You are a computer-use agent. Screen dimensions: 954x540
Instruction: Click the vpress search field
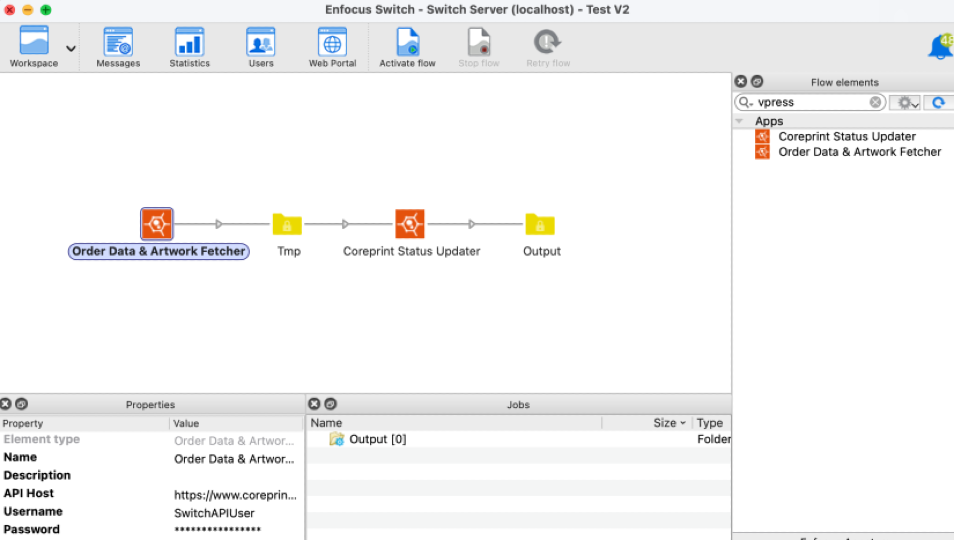pos(810,102)
